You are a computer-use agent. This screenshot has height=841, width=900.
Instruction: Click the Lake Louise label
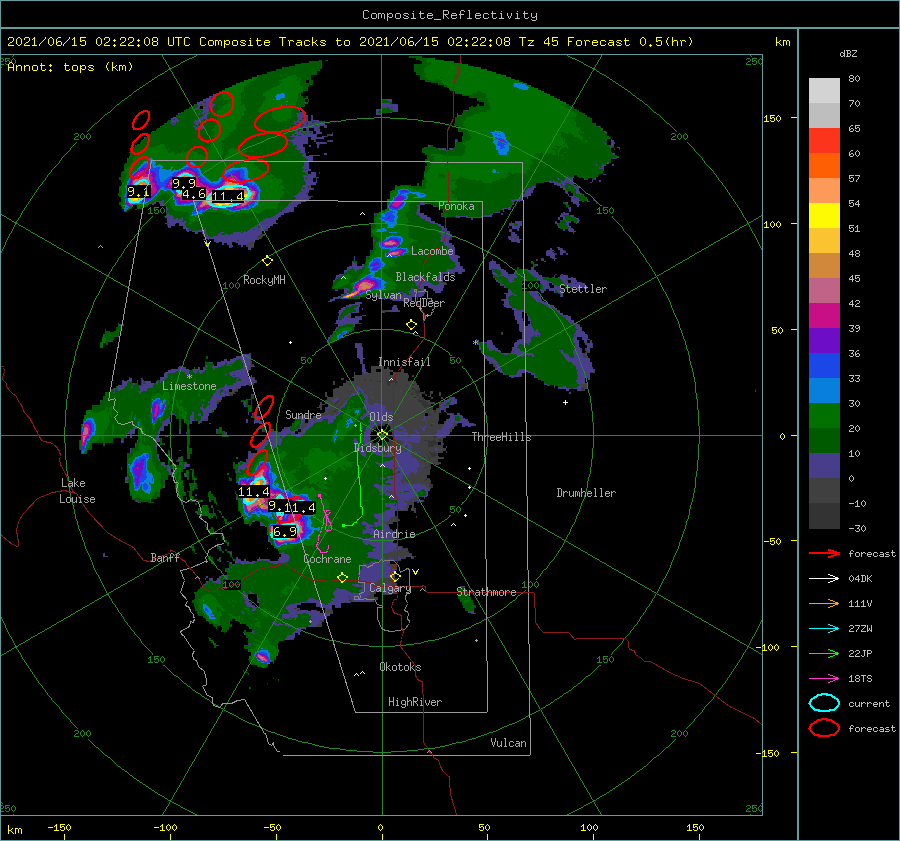point(78,491)
